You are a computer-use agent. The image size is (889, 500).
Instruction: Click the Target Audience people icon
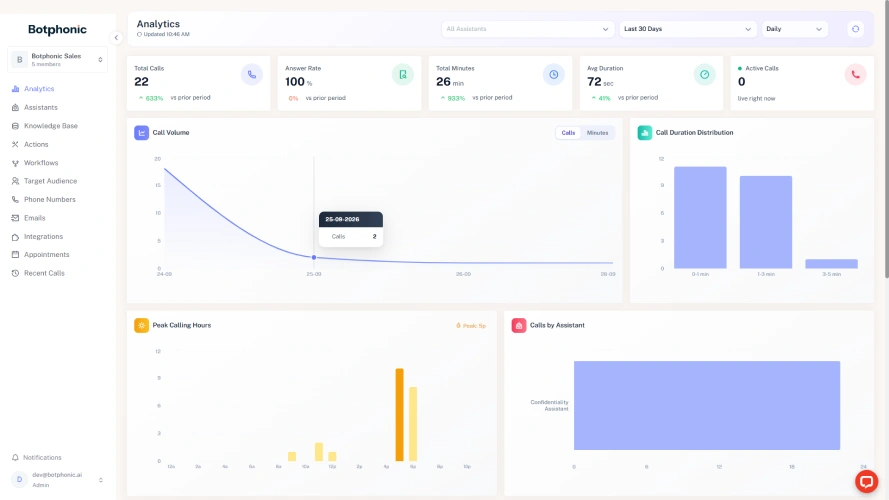(x=15, y=181)
